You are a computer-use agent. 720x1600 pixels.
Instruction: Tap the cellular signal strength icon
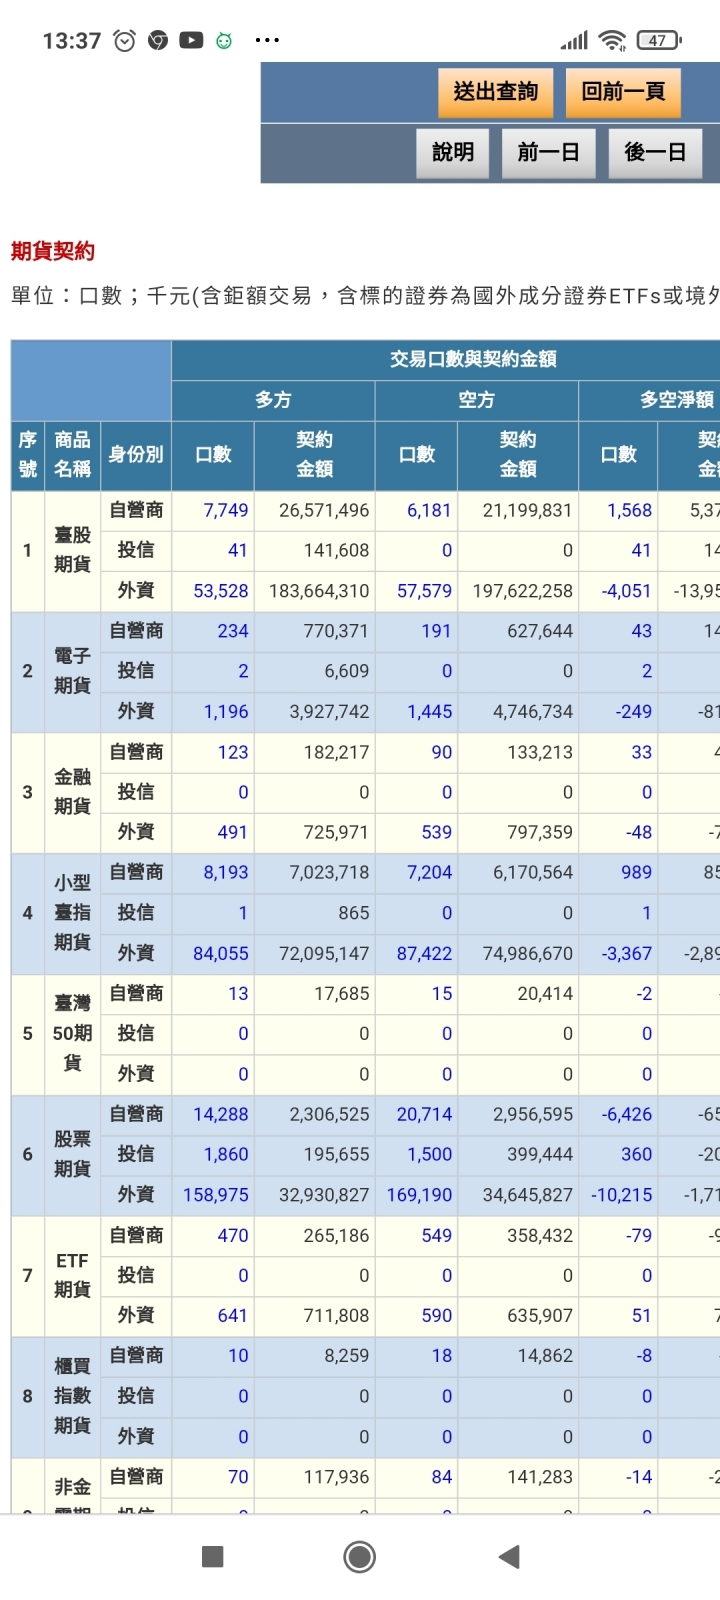click(x=575, y=41)
